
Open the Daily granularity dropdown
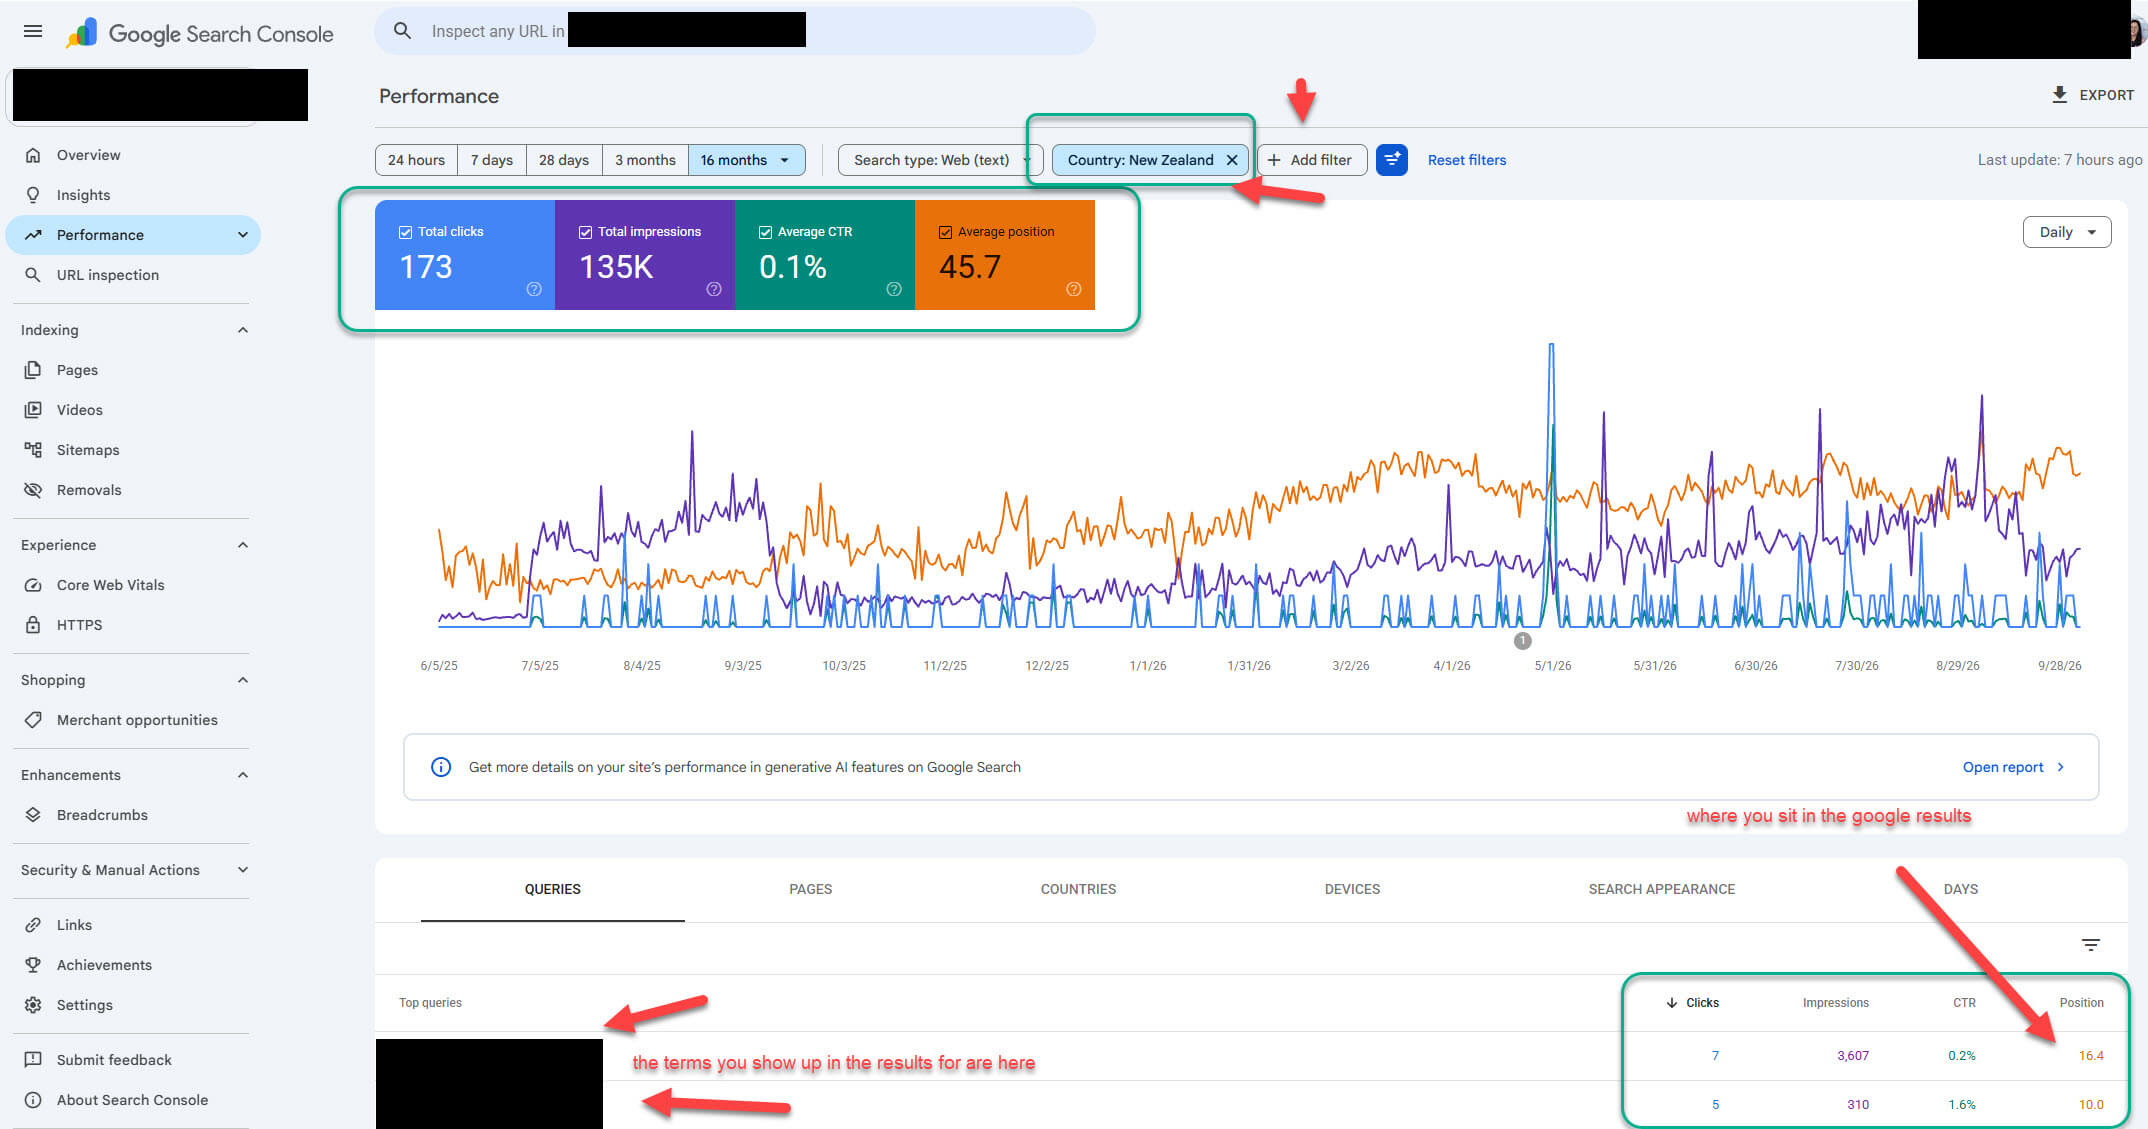pyautogui.click(x=2066, y=232)
